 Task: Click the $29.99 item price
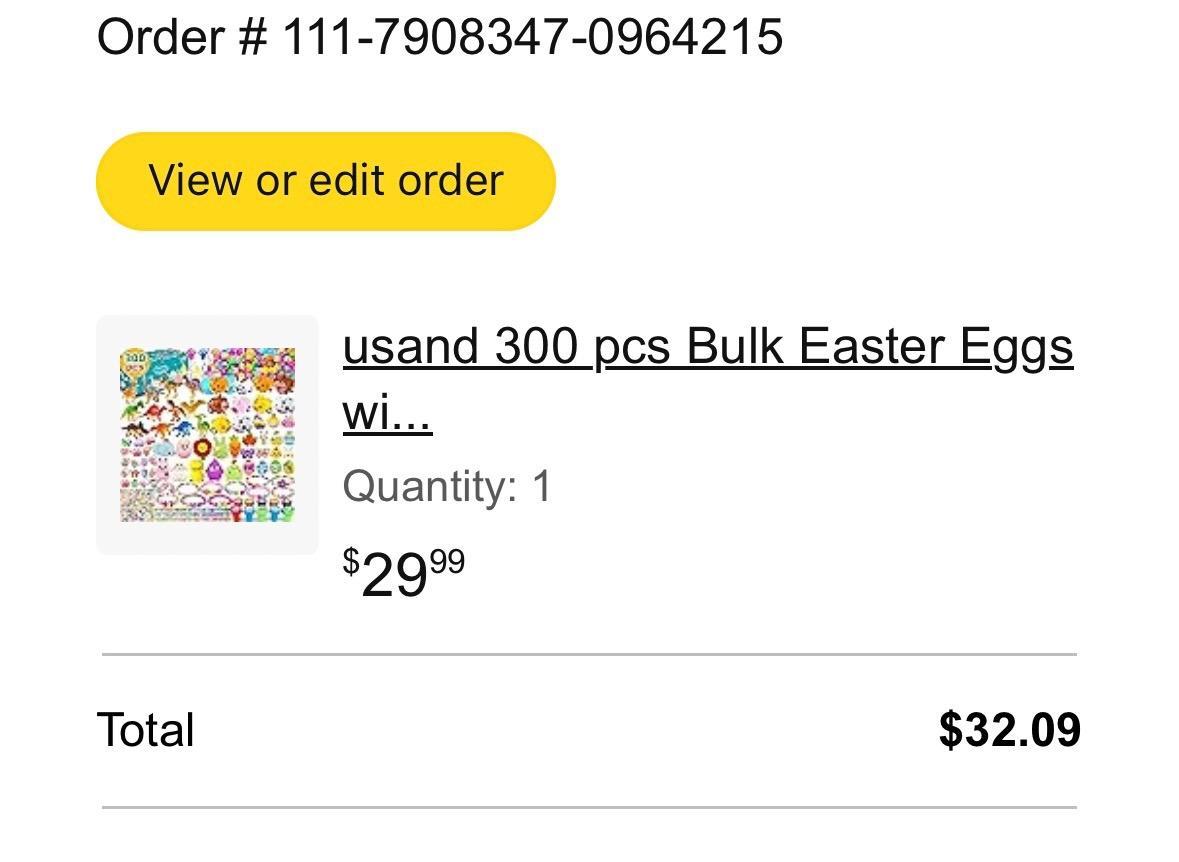coord(404,575)
